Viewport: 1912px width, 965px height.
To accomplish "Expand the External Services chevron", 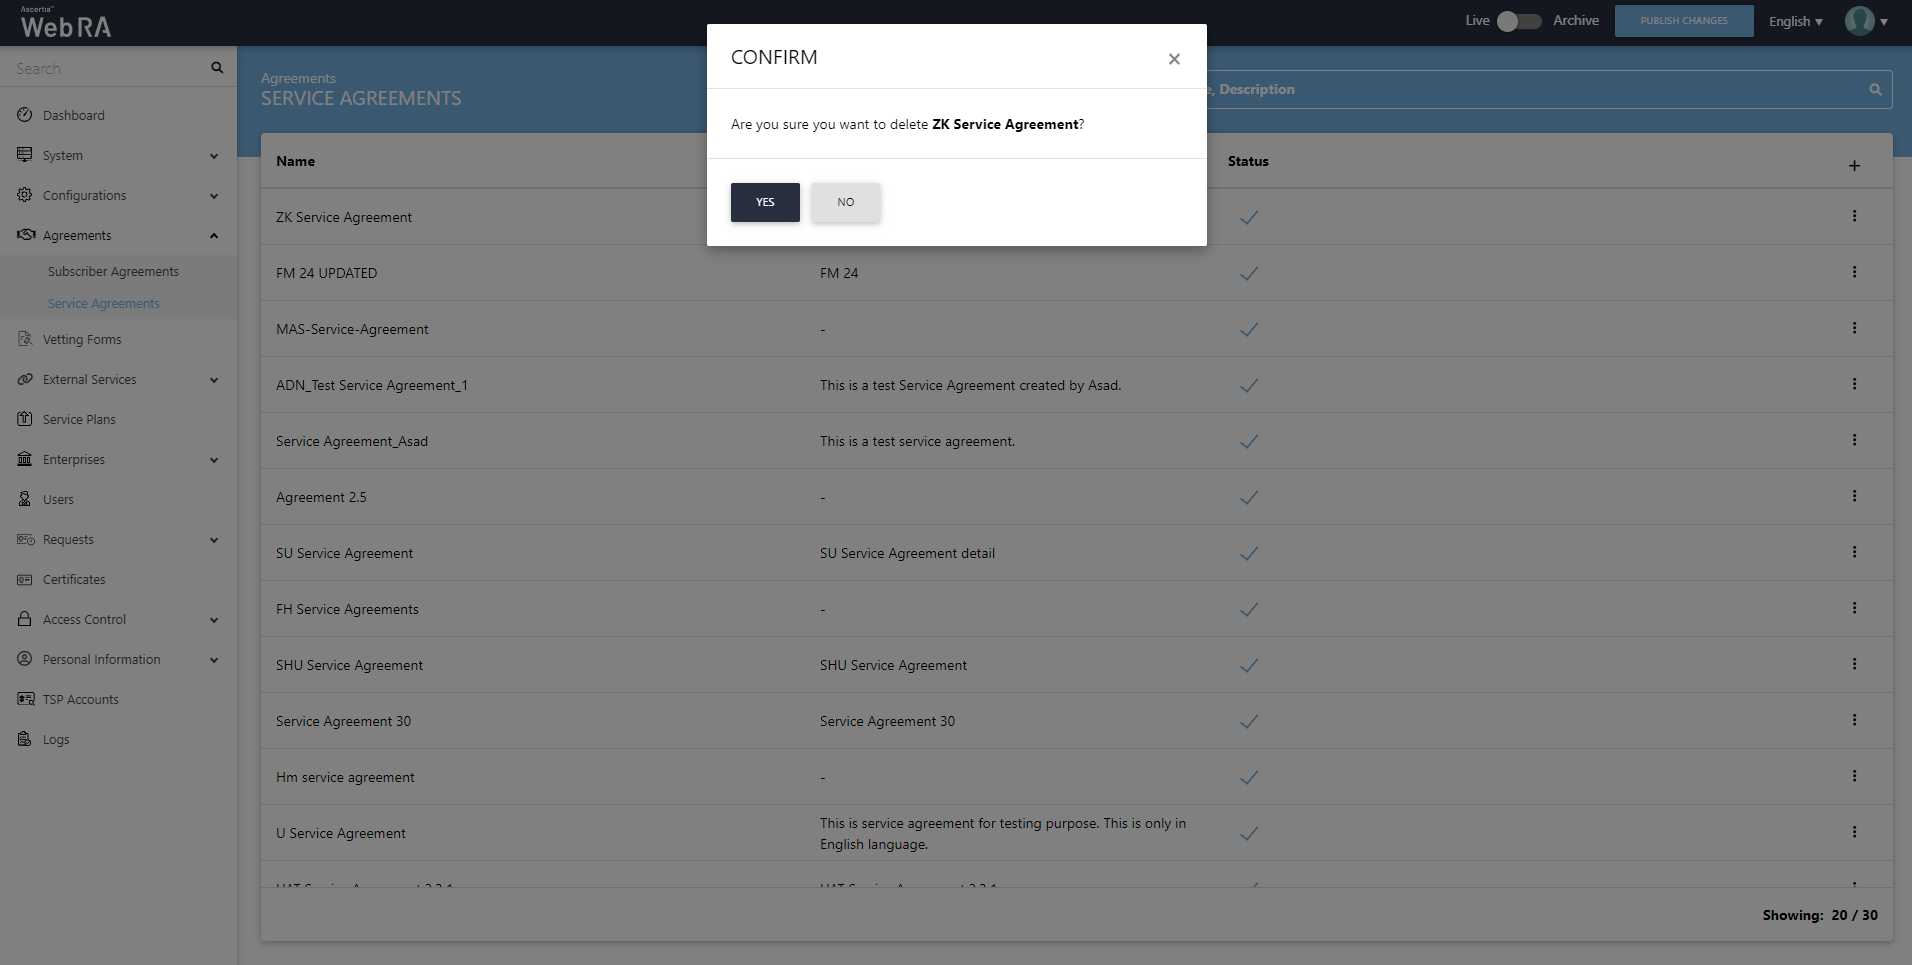I will pyautogui.click(x=214, y=380).
